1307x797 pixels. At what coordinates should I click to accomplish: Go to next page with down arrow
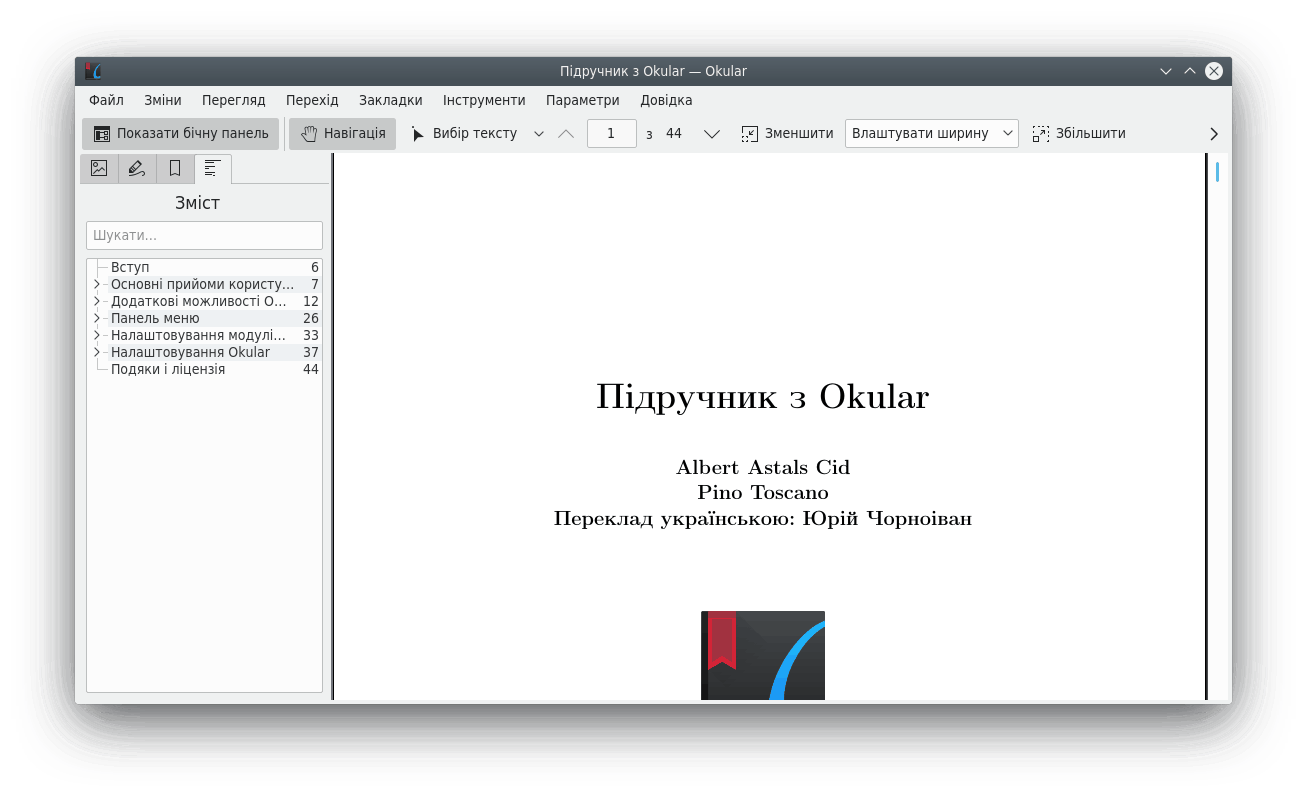[x=712, y=133]
